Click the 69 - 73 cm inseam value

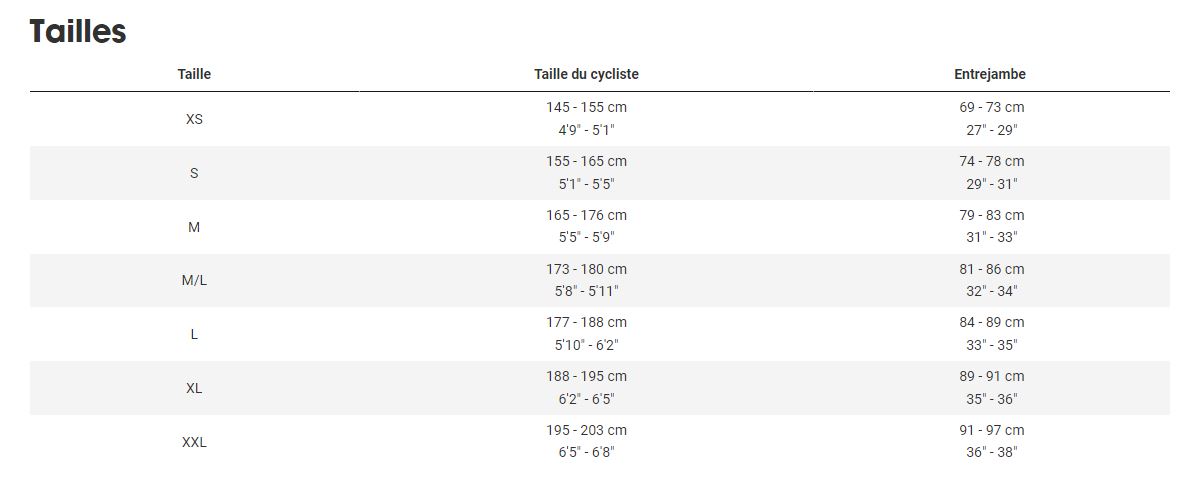tap(992, 107)
